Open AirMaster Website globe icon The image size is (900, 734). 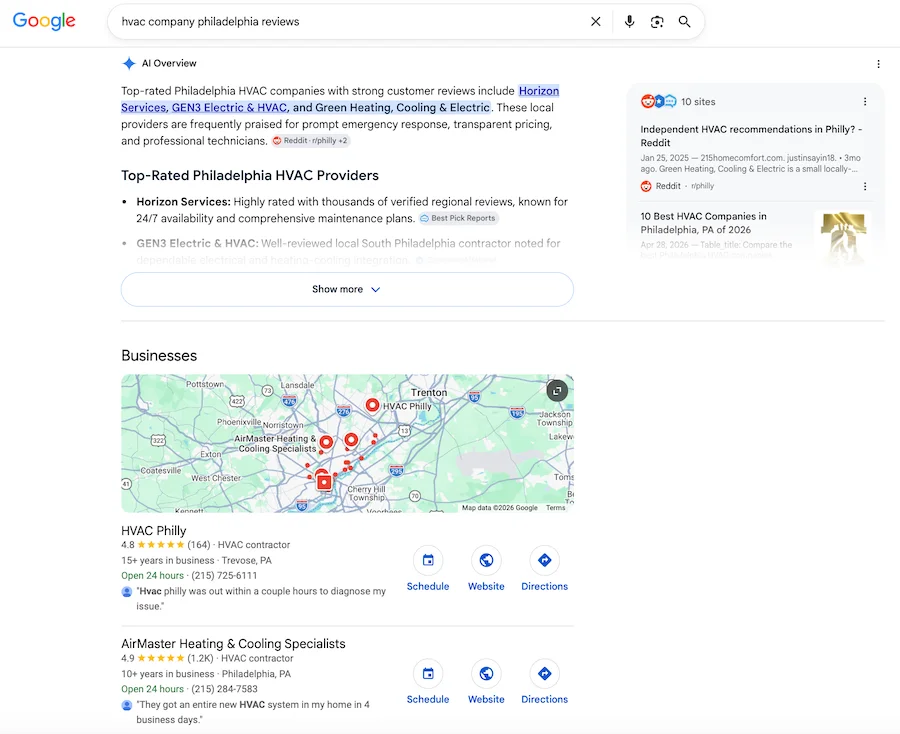(486, 673)
